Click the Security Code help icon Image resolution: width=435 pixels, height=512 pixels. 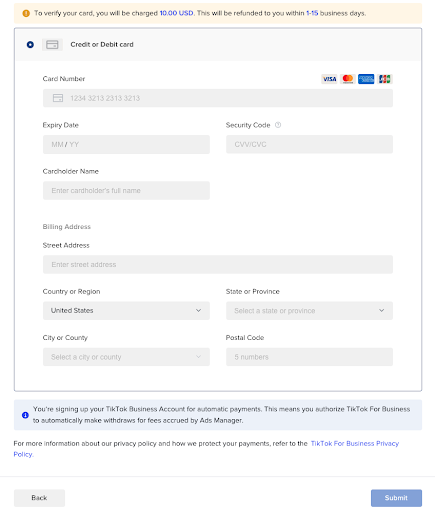(x=278, y=125)
